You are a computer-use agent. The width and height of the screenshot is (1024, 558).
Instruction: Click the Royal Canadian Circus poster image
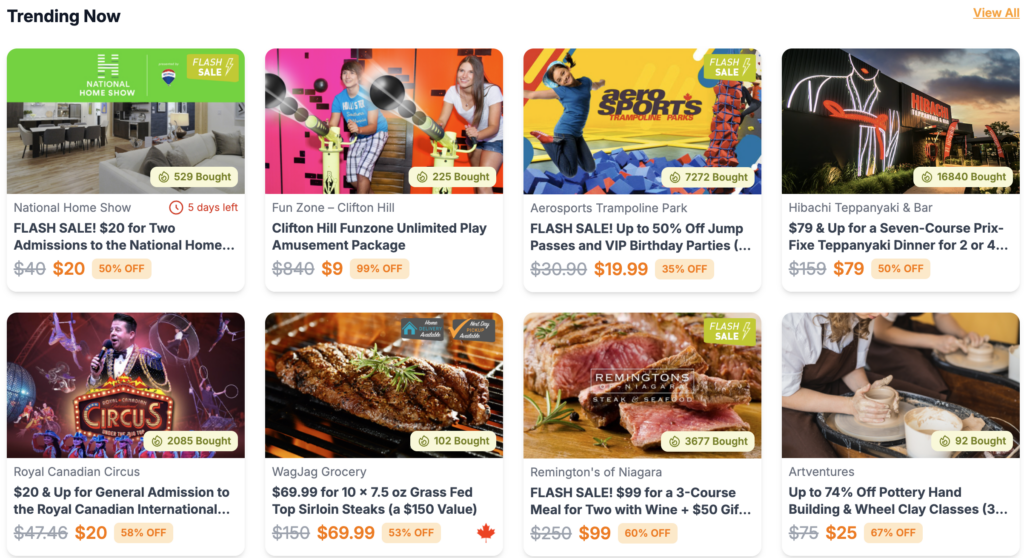tap(125, 385)
